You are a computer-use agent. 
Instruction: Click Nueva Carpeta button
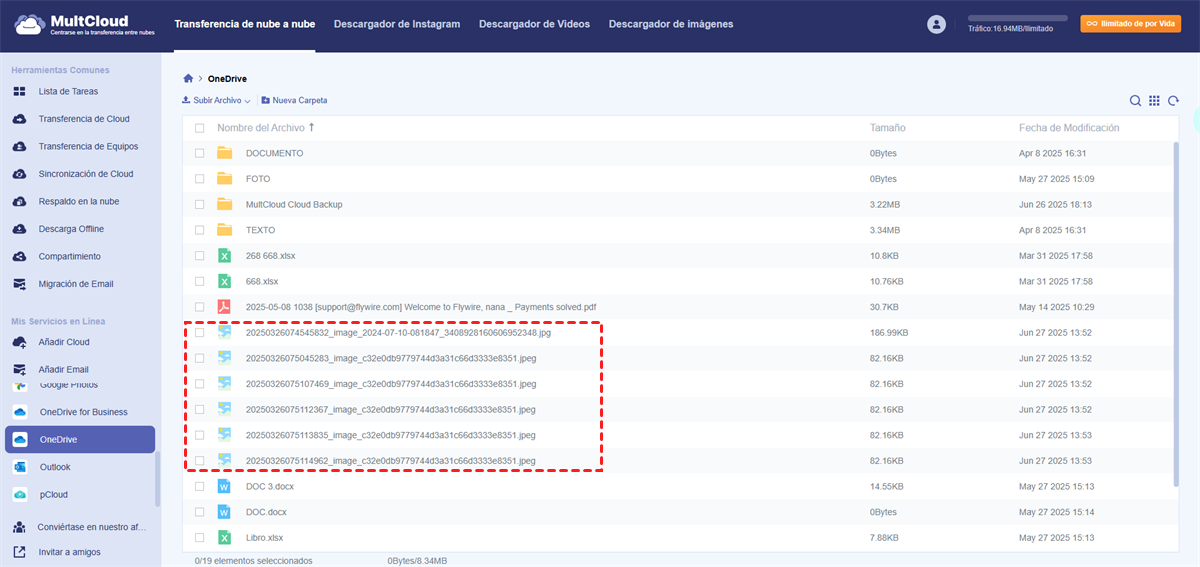click(x=294, y=101)
